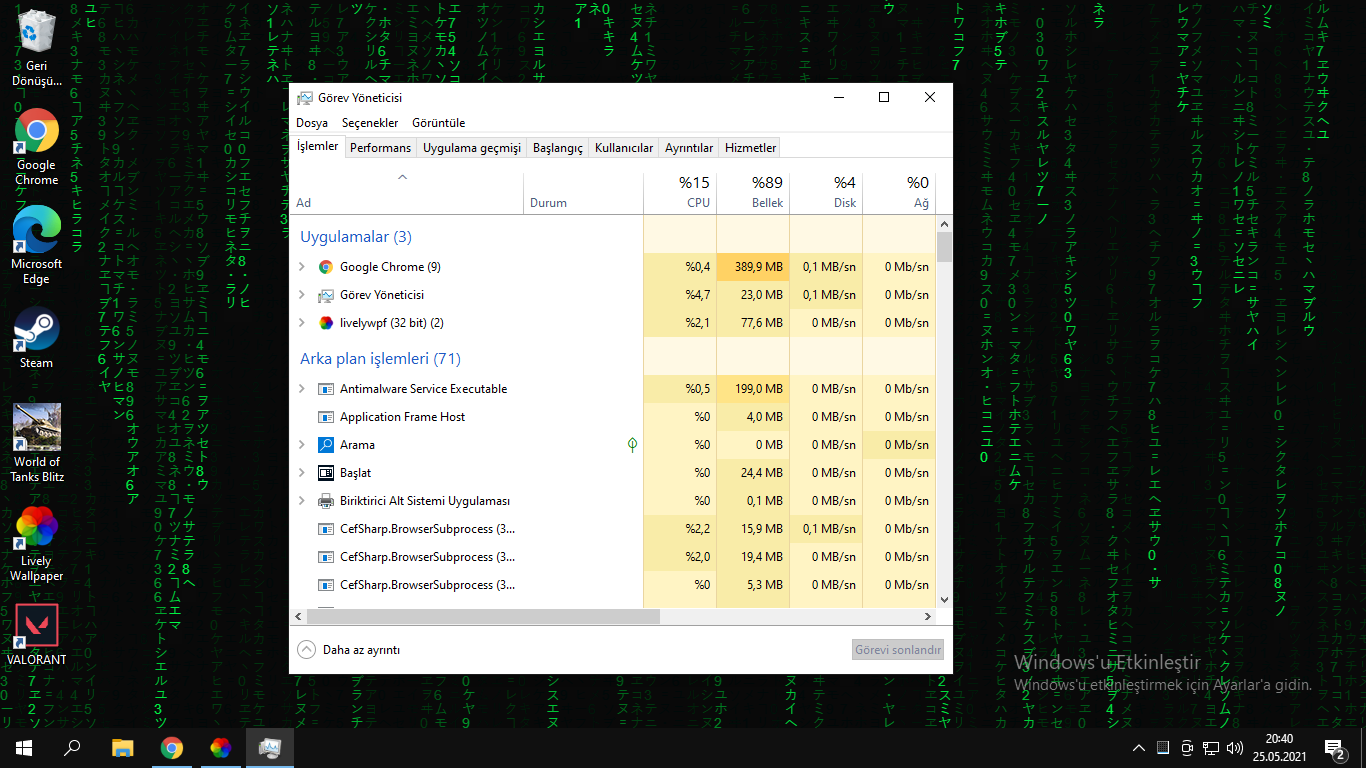Sort by the Durum column header

[583, 193]
